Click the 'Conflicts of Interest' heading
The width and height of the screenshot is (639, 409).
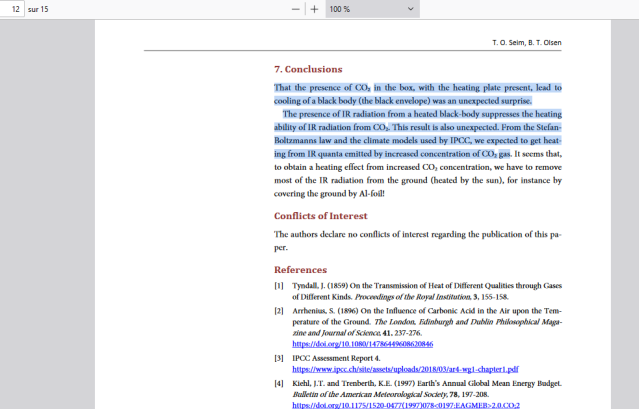click(320, 216)
